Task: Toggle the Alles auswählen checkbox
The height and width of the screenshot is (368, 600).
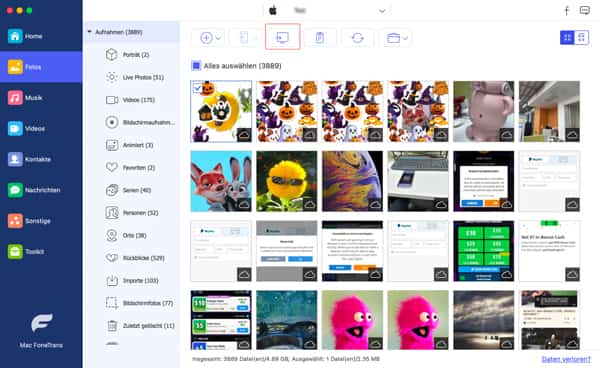Action: pos(196,66)
